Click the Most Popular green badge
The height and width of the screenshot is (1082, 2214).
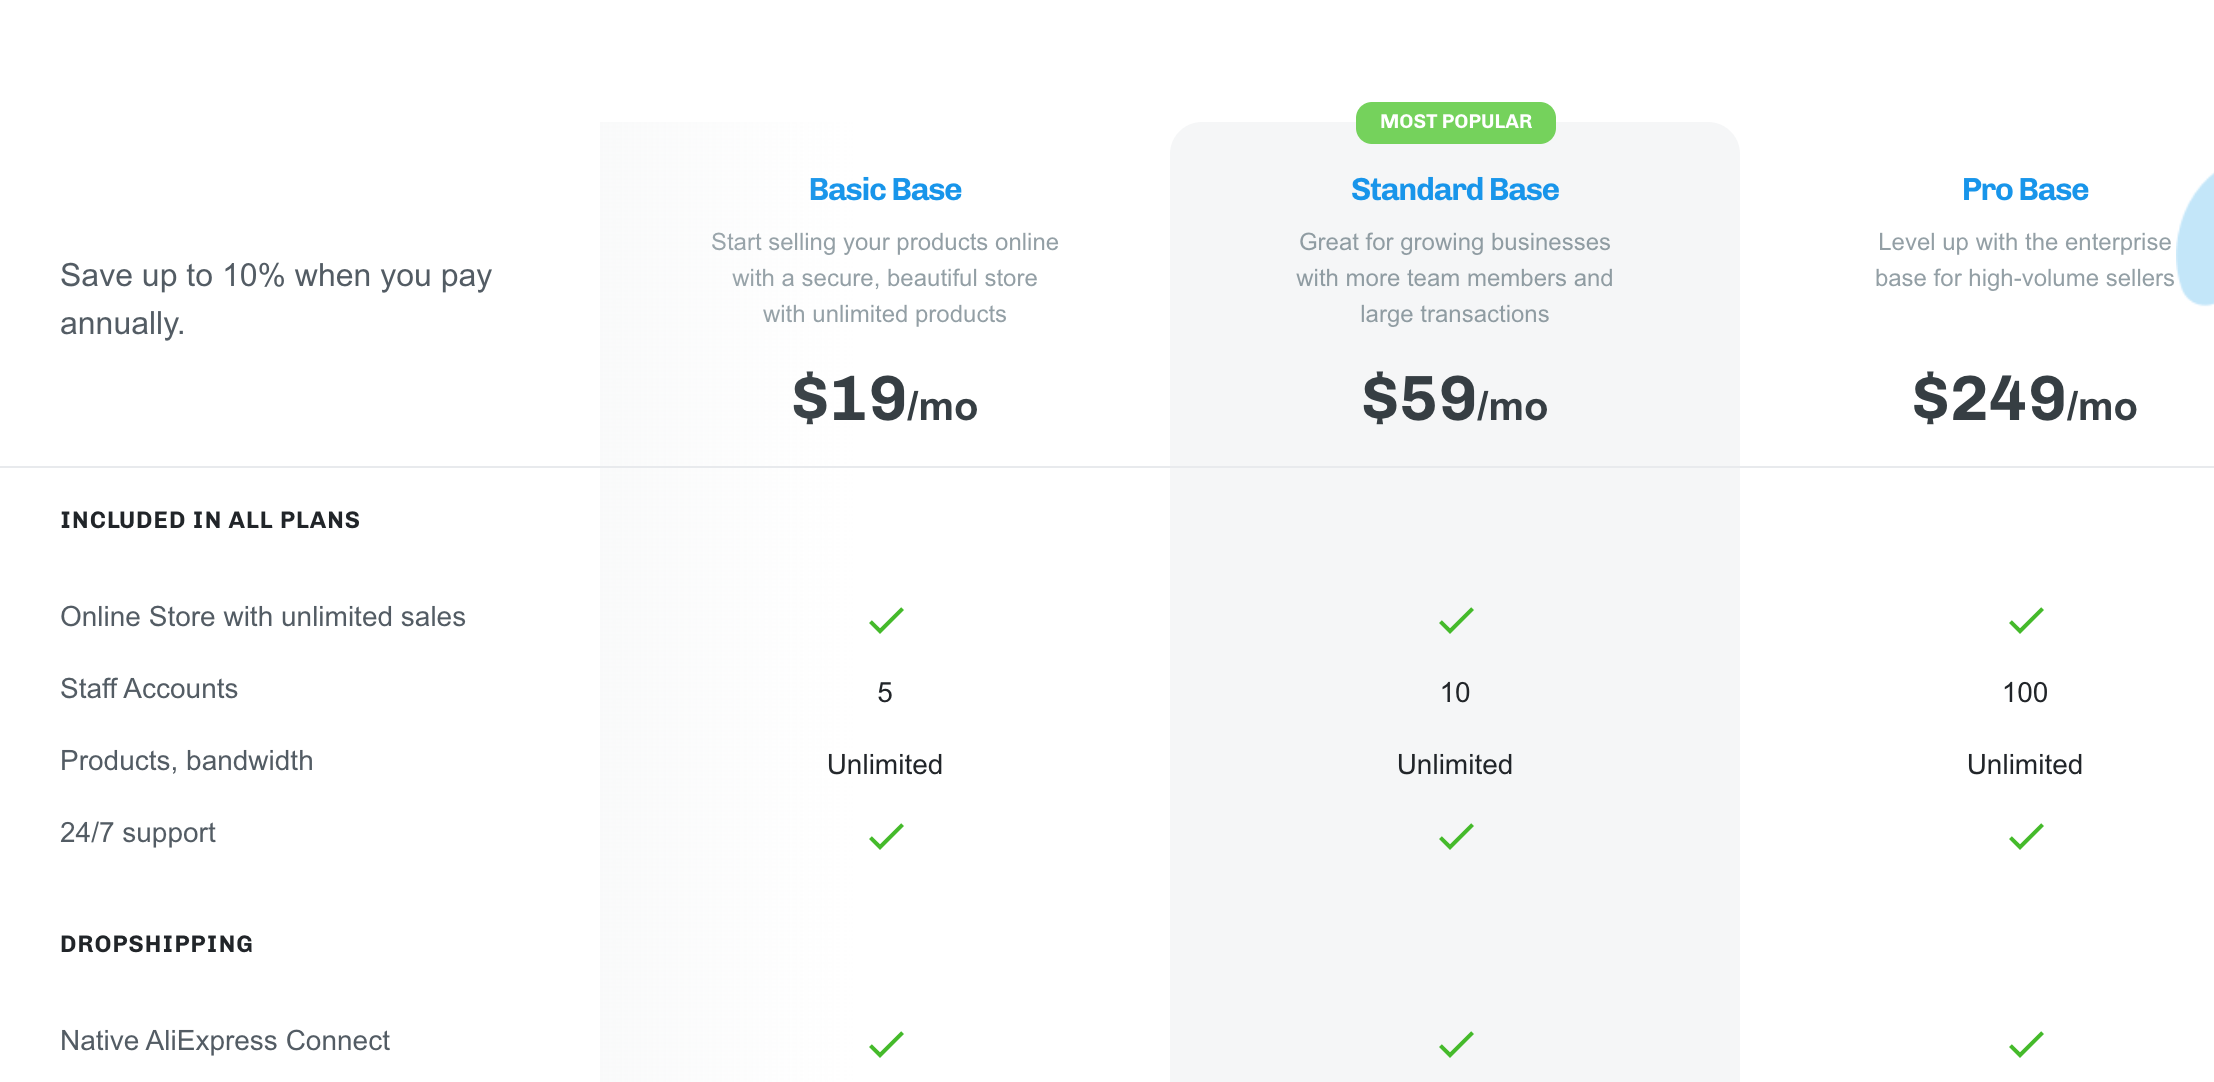click(x=1456, y=122)
